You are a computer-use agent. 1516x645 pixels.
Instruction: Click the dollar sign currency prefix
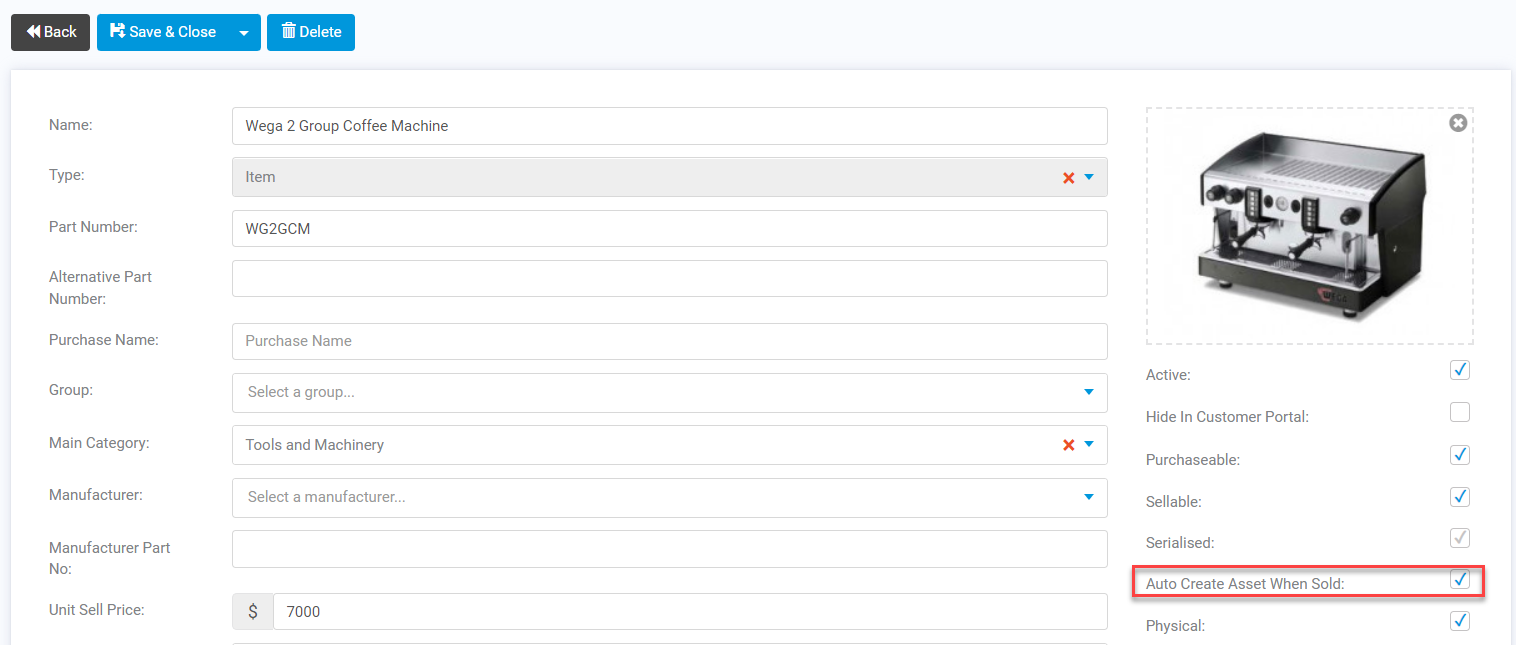click(252, 611)
